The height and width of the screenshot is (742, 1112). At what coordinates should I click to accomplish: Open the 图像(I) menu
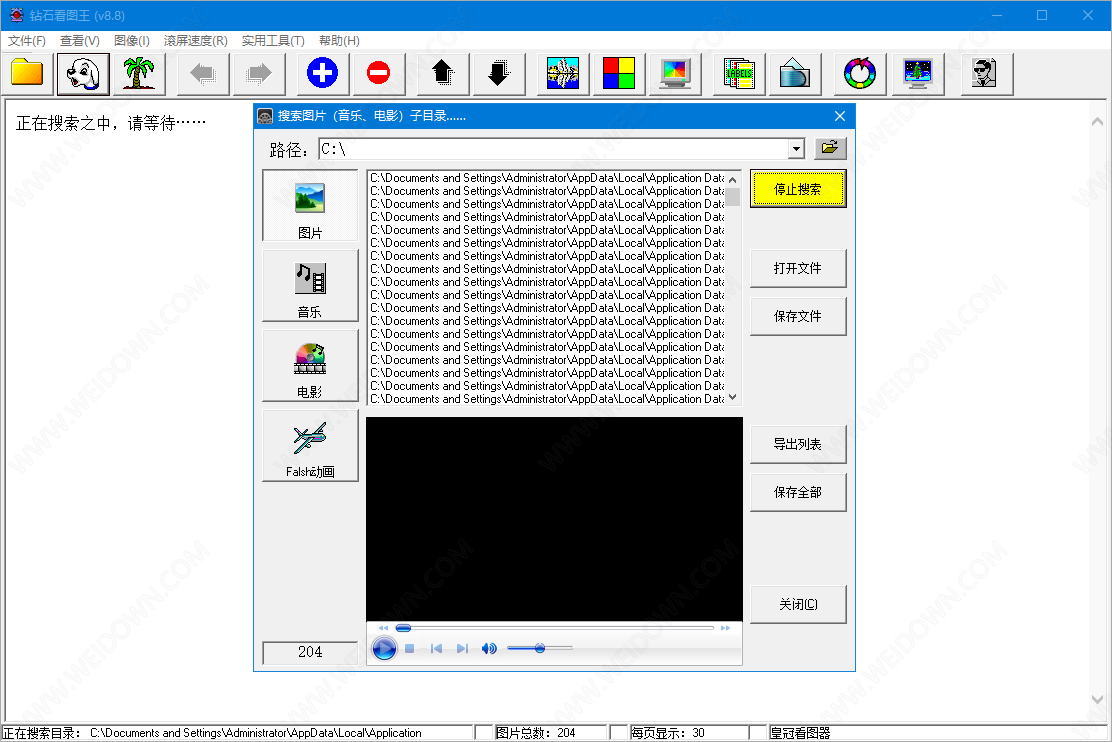[x=132, y=40]
